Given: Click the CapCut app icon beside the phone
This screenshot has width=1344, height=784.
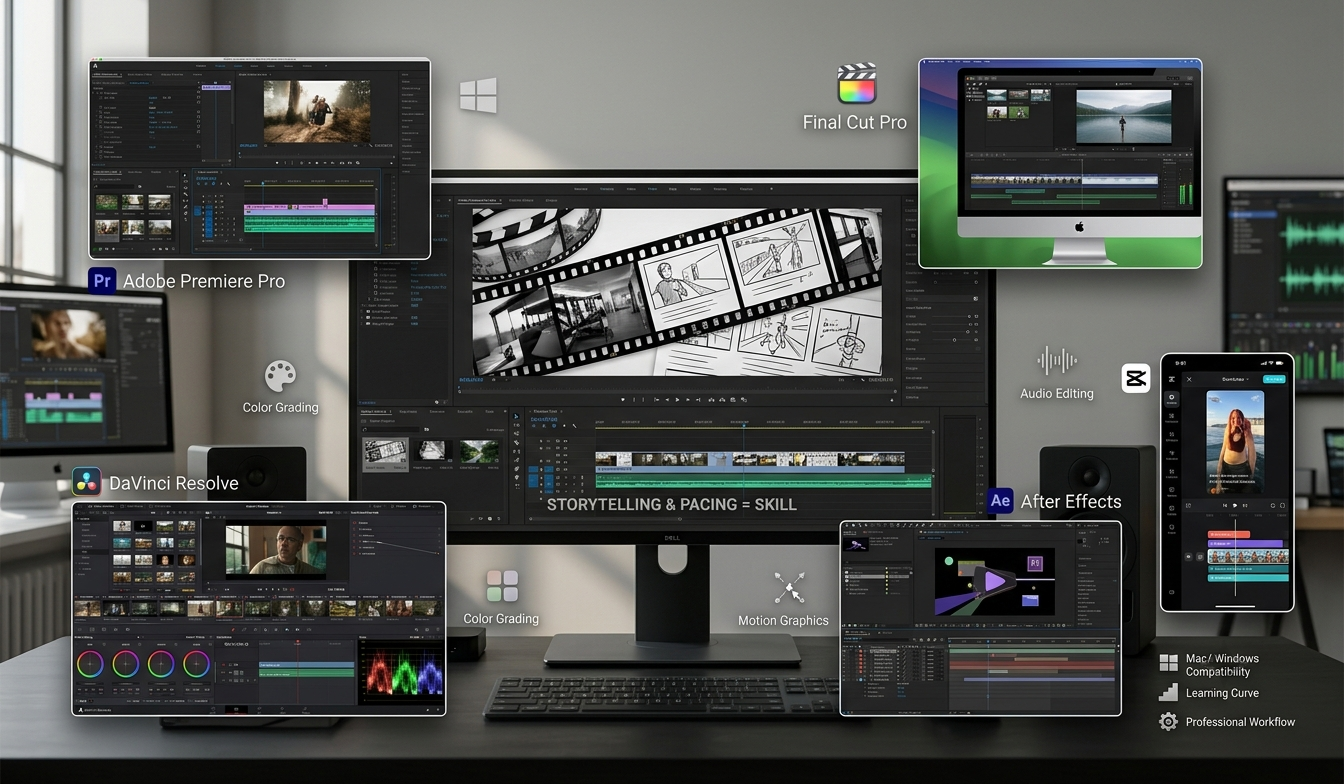Looking at the screenshot, I should [1136, 378].
